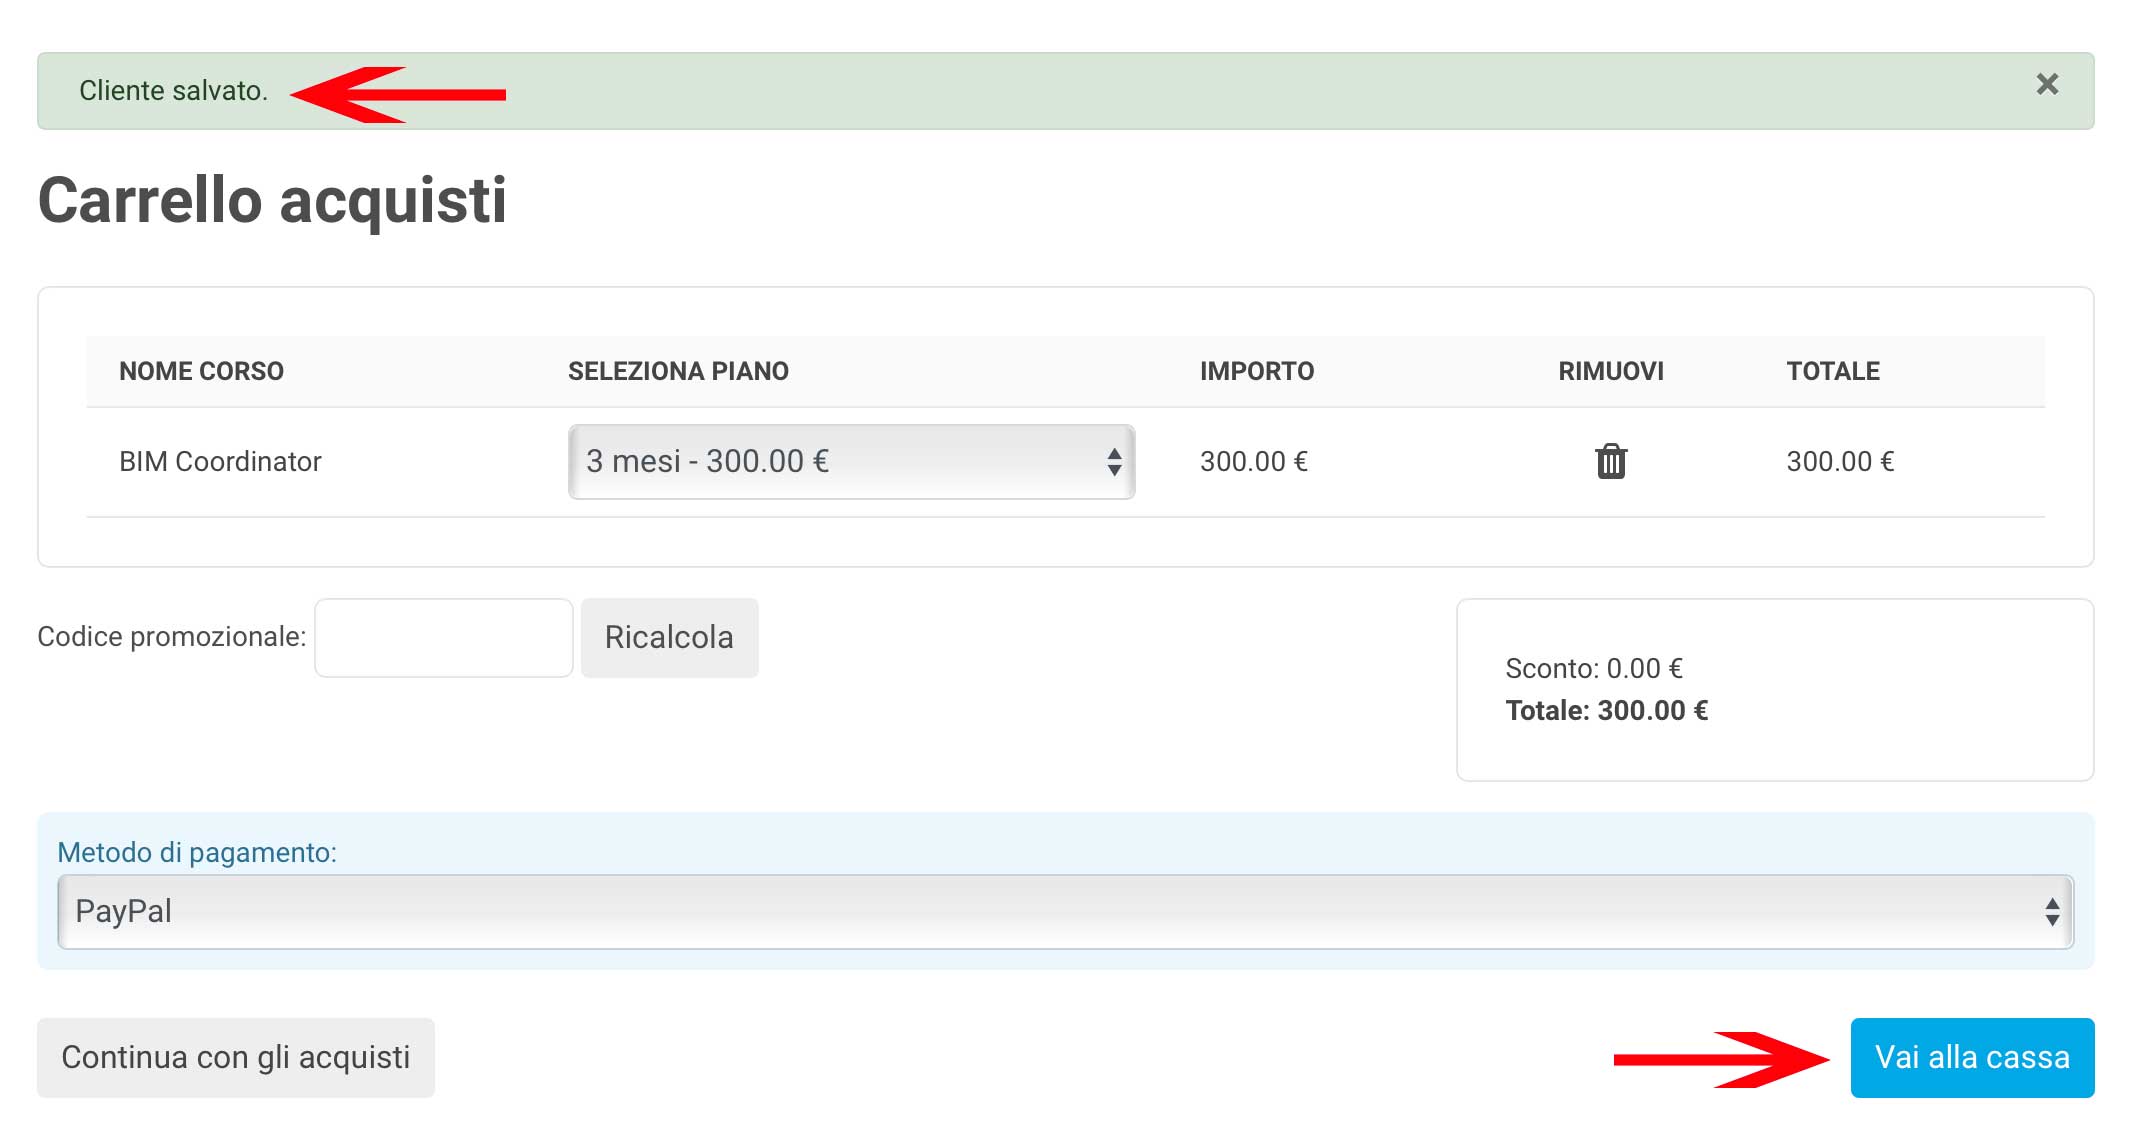
Task: Remove BIM Coordinator using the trash icon
Action: coord(1610,462)
